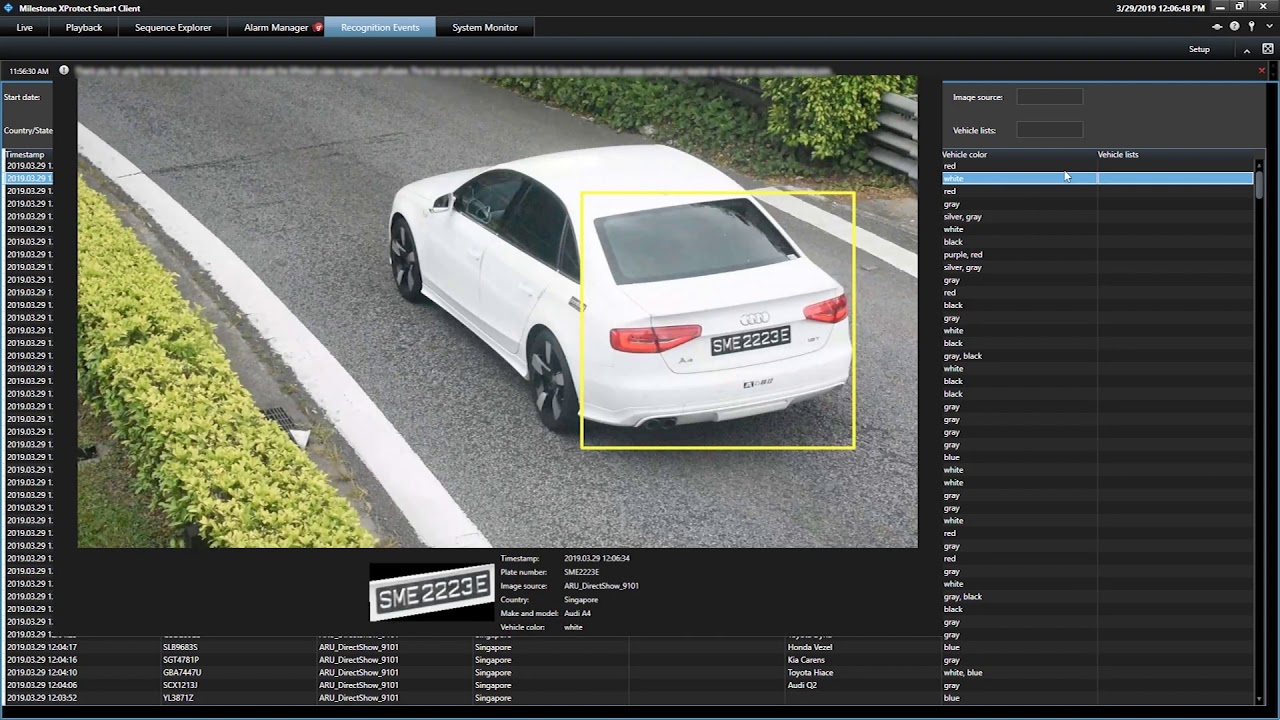
Task: Dismiss the notice with the red X
Action: click(x=1262, y=71)
